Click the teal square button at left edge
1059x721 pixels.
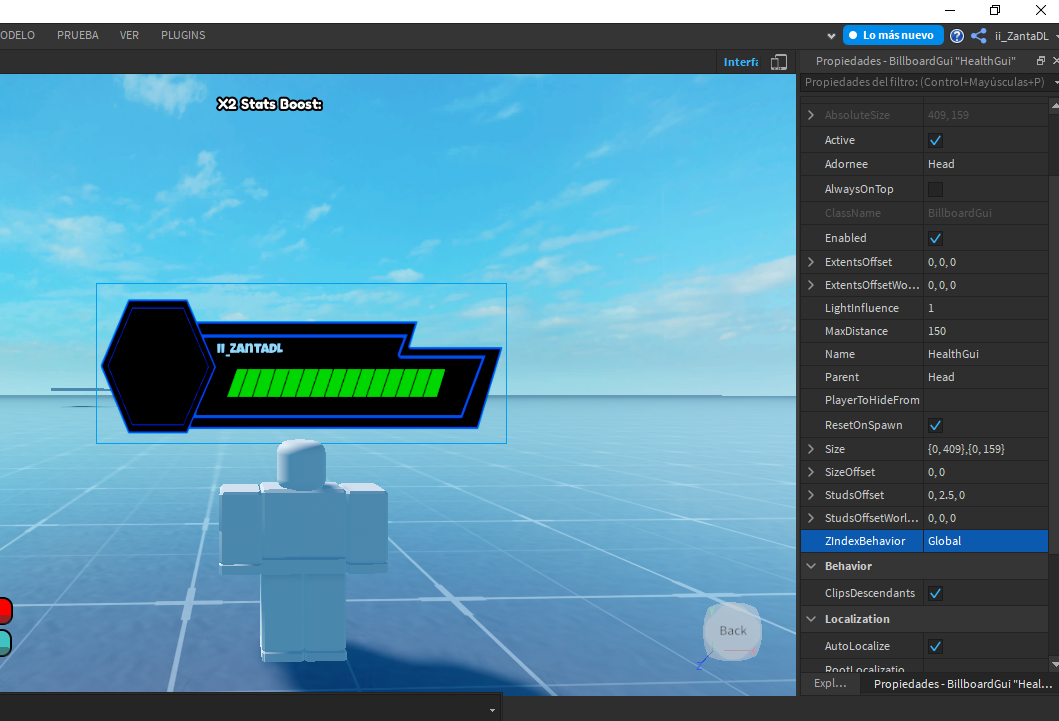(x=4, y=642)
